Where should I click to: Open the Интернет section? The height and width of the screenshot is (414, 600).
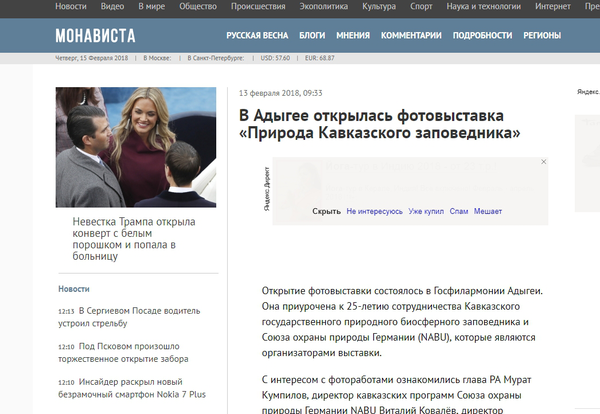click(553, 7)
